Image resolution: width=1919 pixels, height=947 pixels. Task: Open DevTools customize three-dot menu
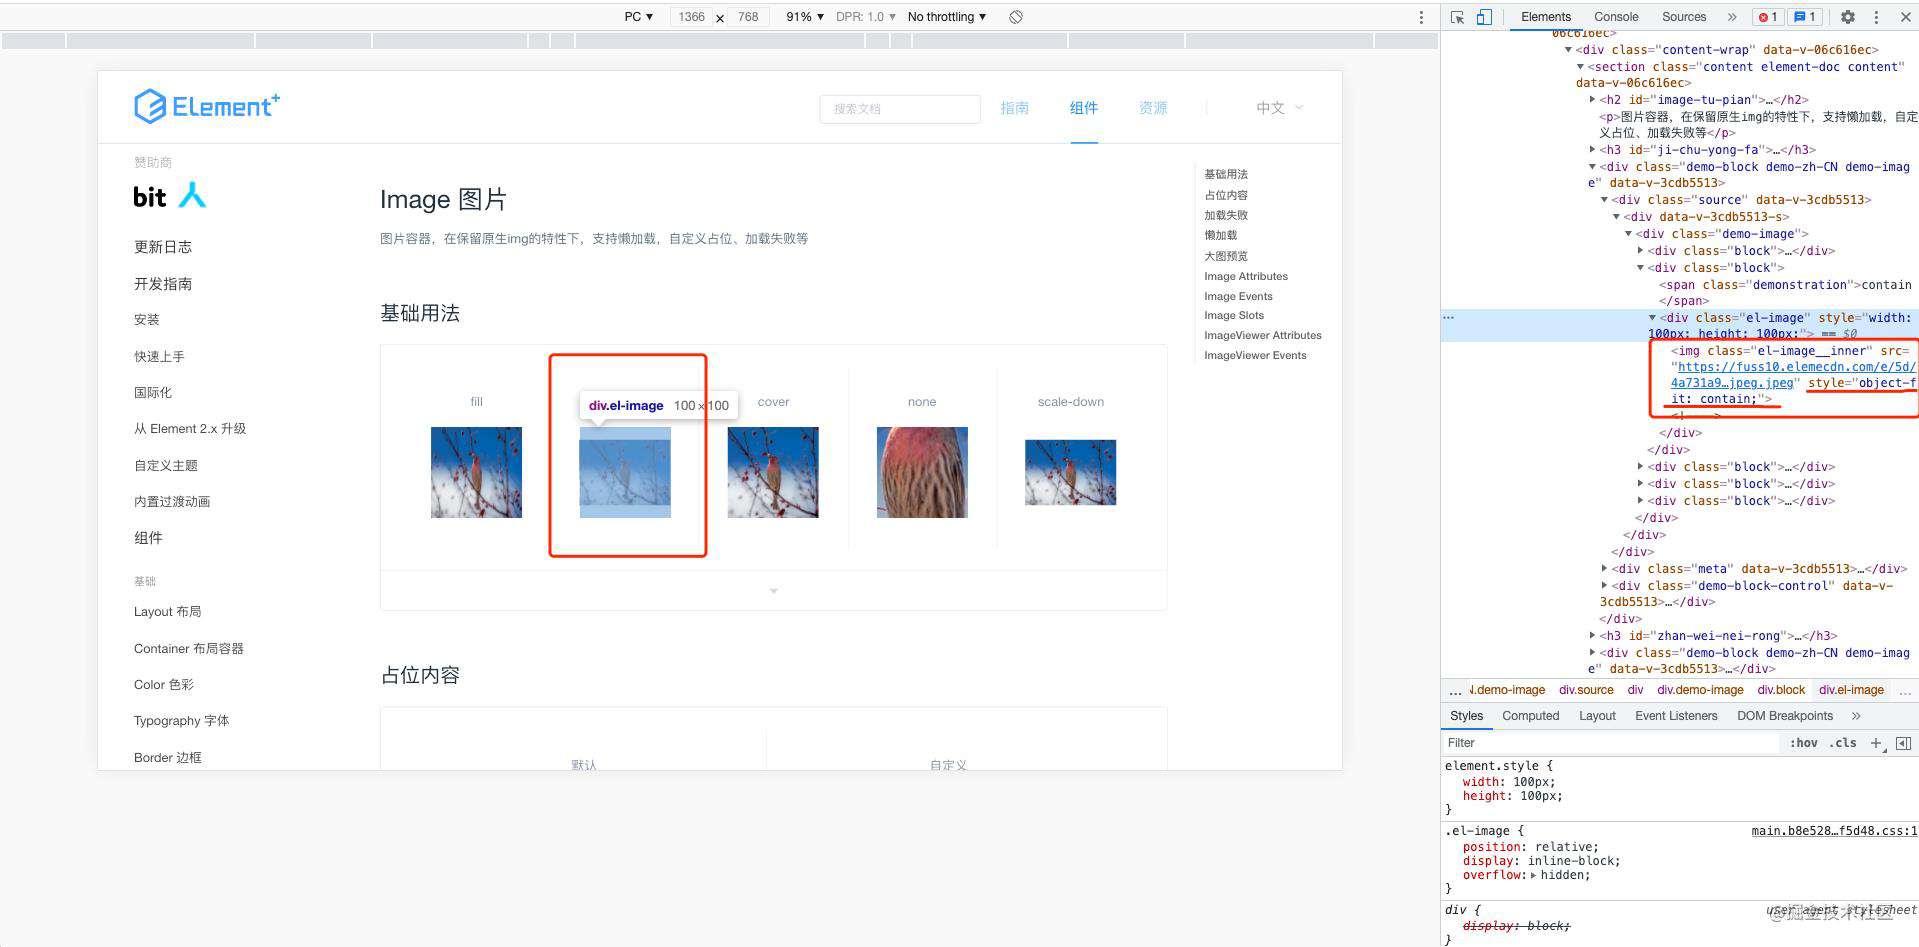[x=1876, y=17]
